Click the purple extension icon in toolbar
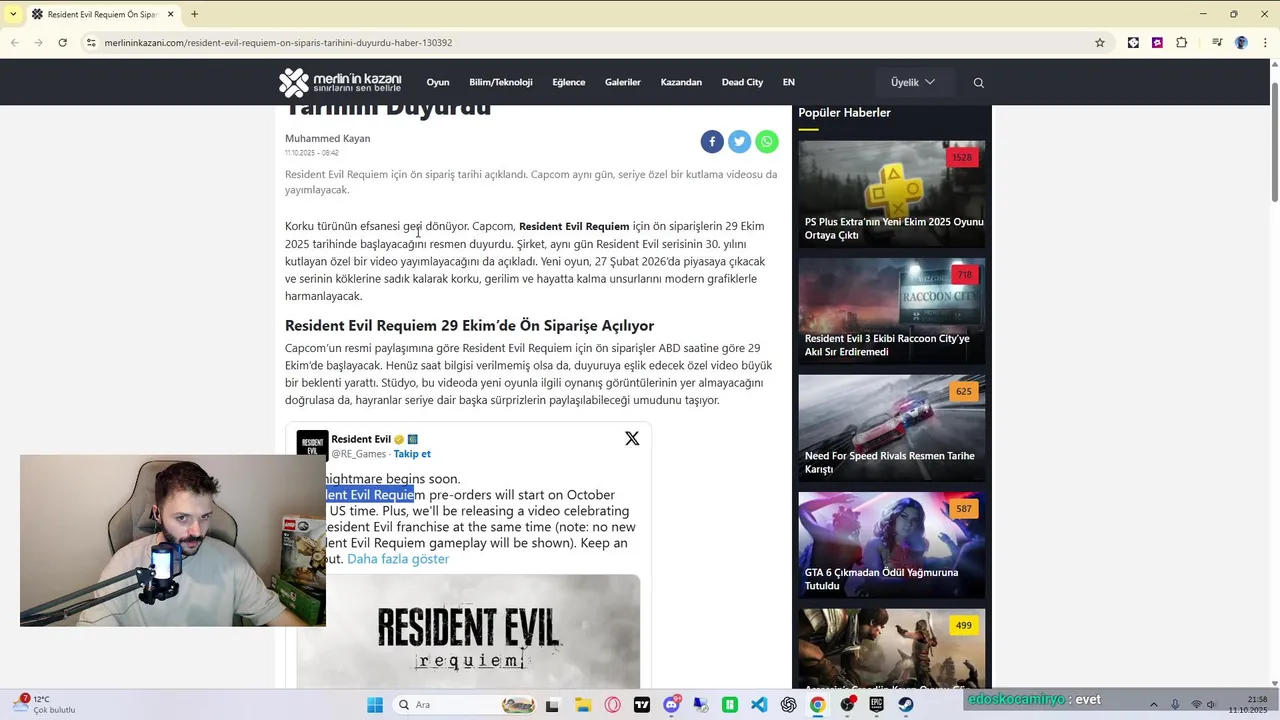This screenshot has width=1280, height=720. point(1157,43)
